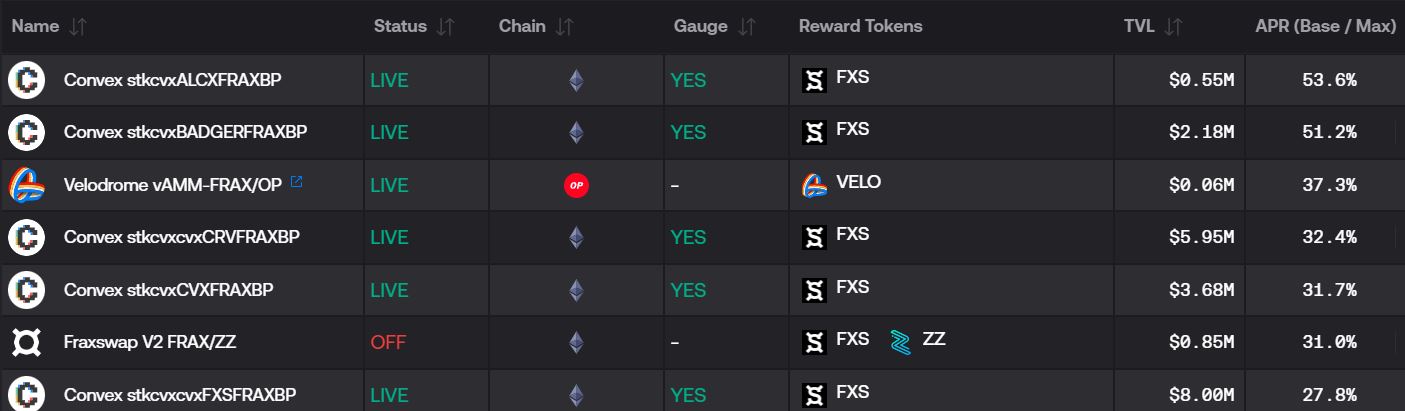Open Convex stkcvxcvxCRVFRAXBP farm
Image resolution: width=1405 pixels, height=411 pixels.
click(702, 237)
